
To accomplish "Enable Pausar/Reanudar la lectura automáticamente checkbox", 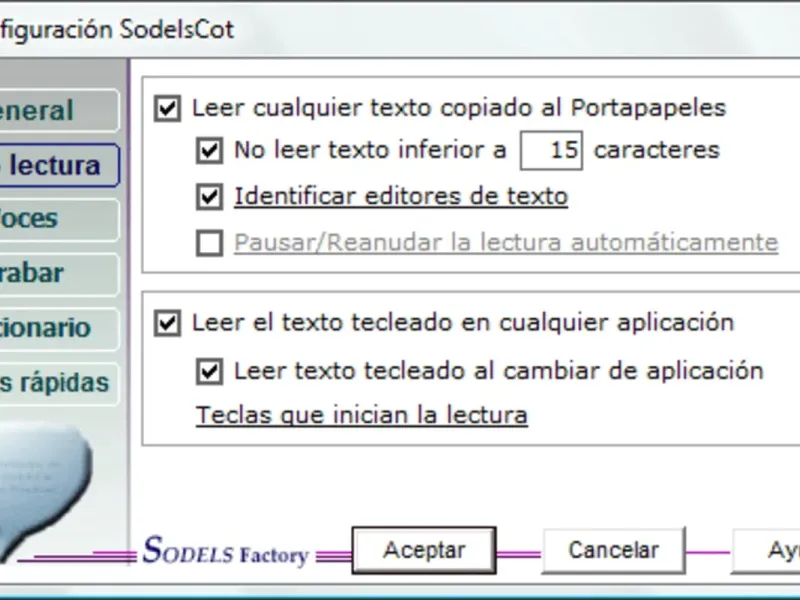I will click(209, 242).
